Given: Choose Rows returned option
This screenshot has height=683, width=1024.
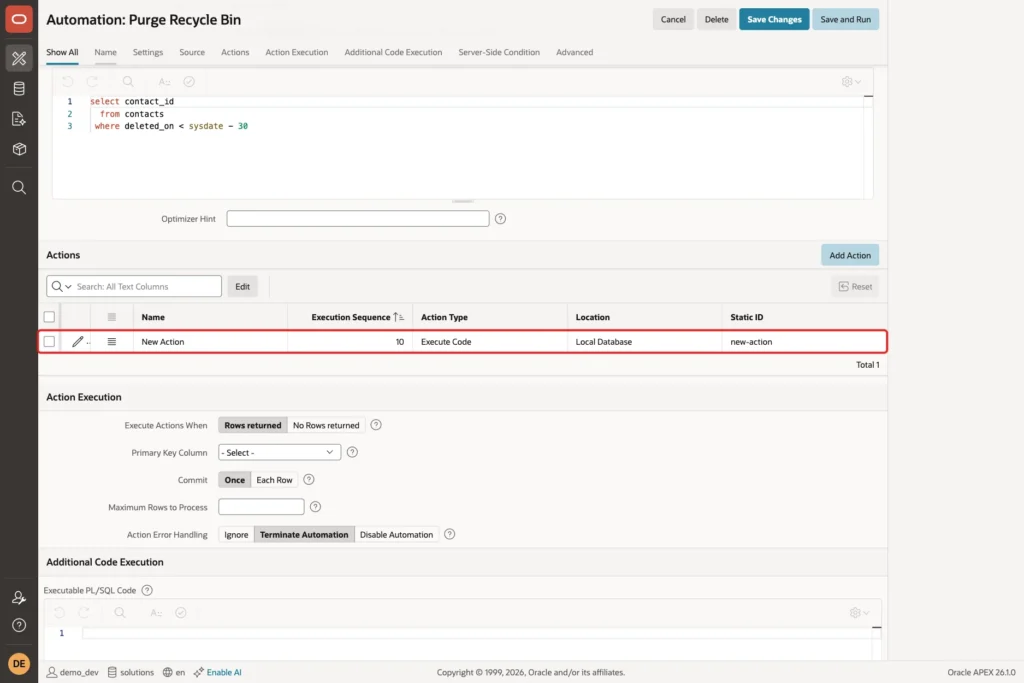Looking at the screenshot, I should [x=253, y=425].
